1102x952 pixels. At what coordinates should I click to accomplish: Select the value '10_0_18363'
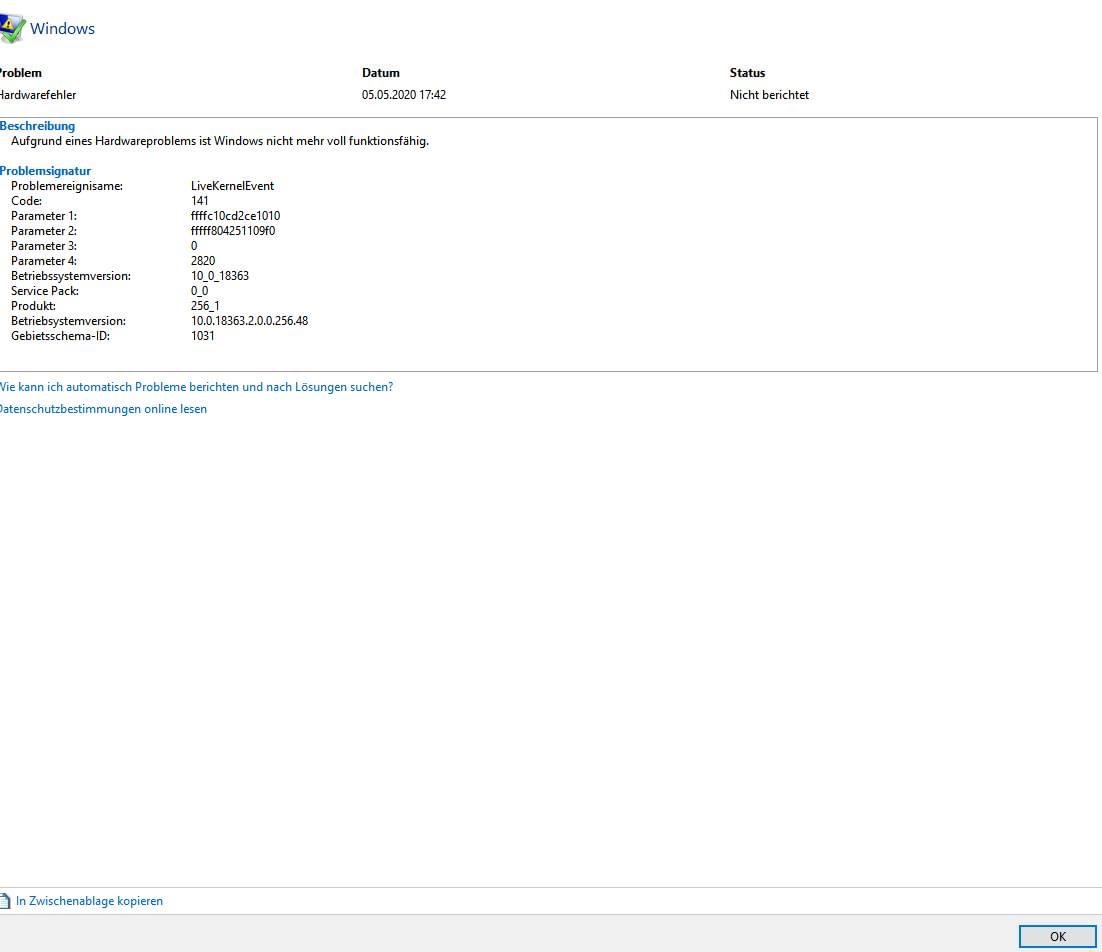pyautogui.click(x=220, y=276)
